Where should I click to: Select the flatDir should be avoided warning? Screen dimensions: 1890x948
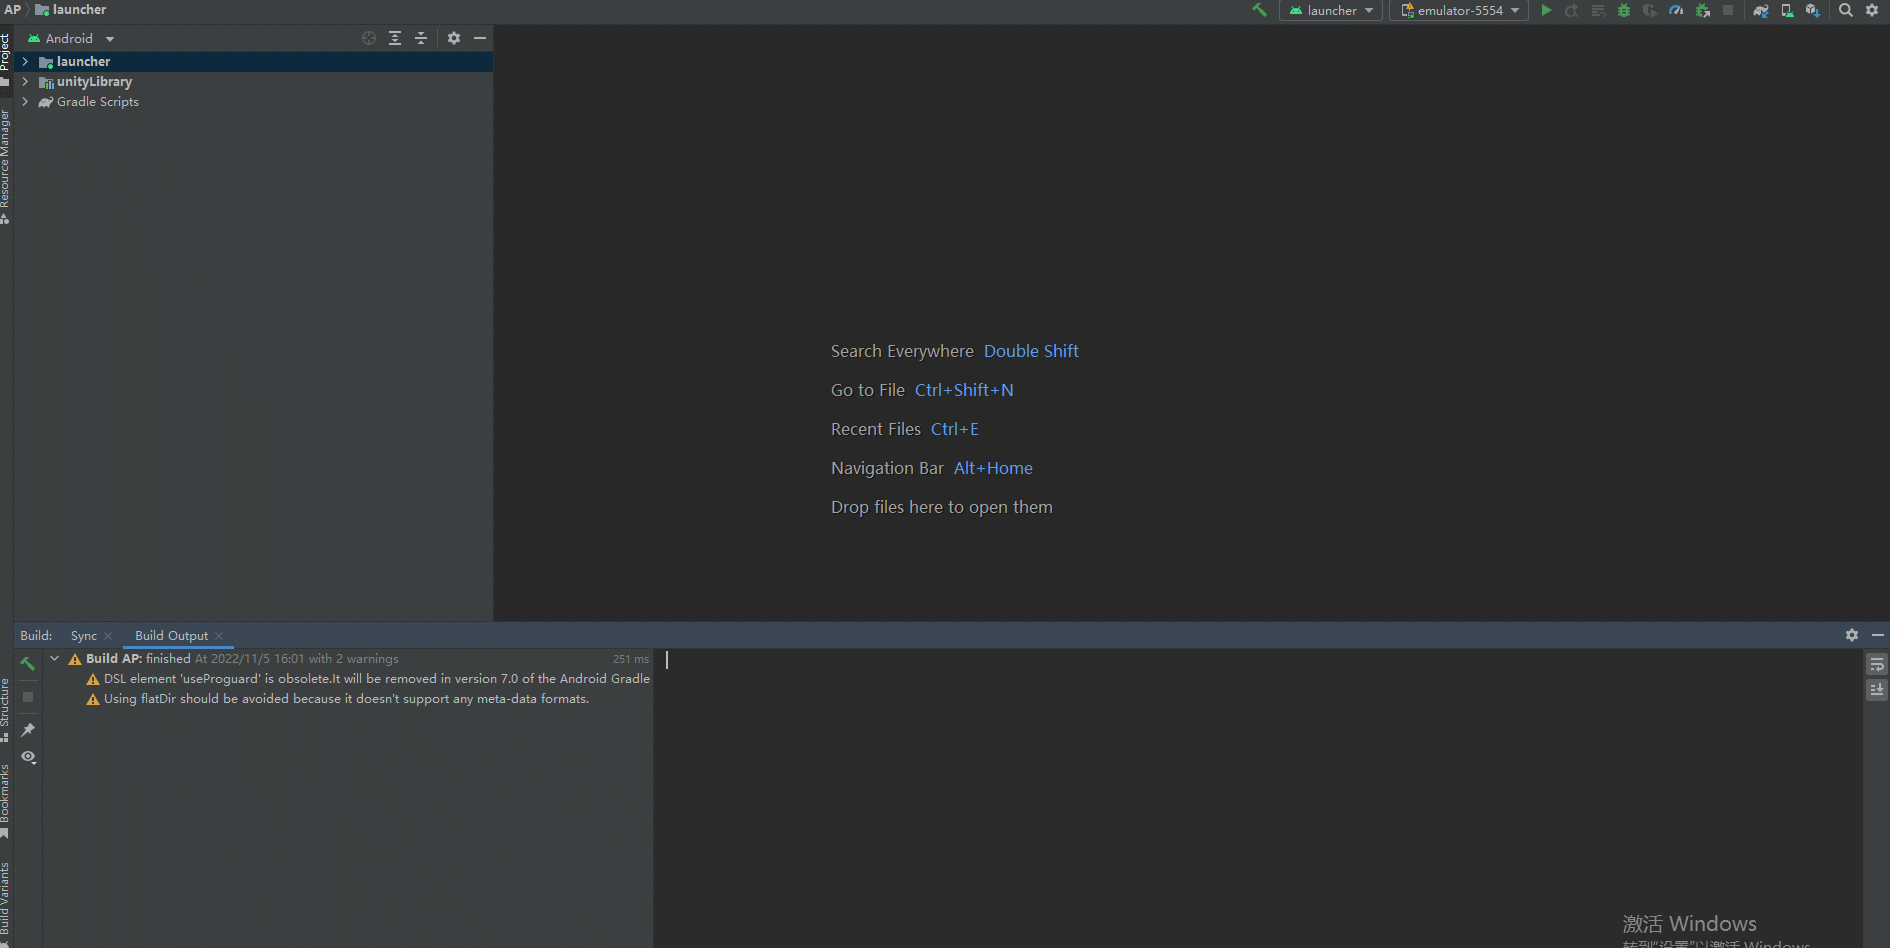pyautogui.click(x=338, y=699)
